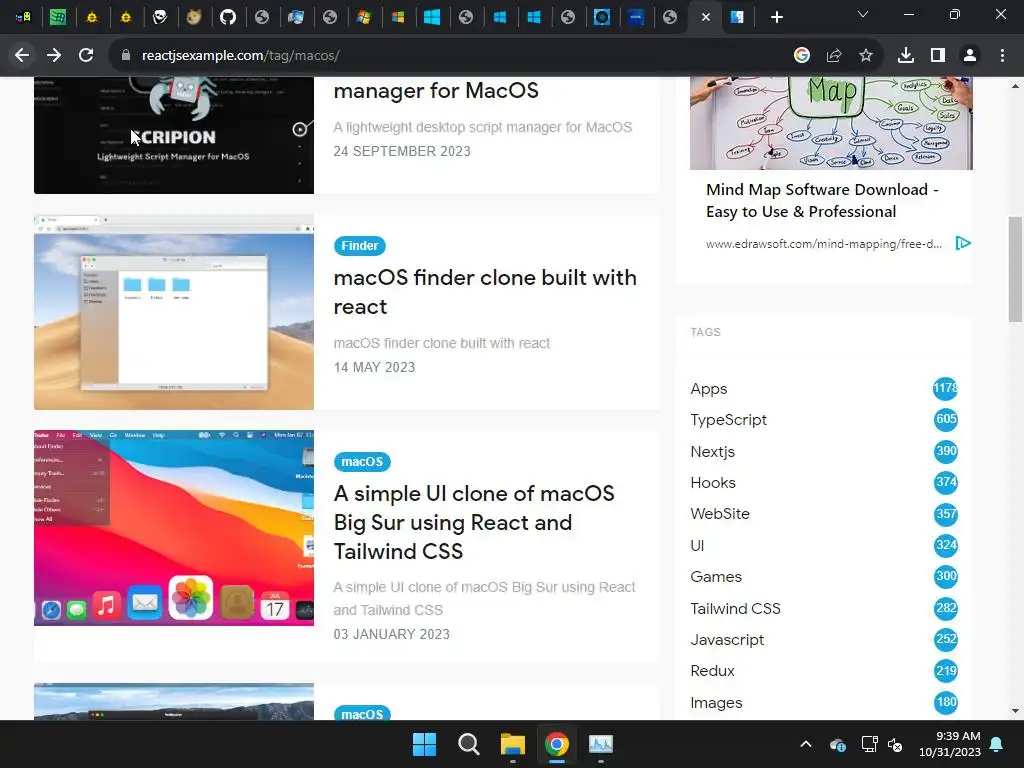Switch to the last tab after active tab
The height and width of the screenshot is (768, 1024).
click(x=737, y=18)
